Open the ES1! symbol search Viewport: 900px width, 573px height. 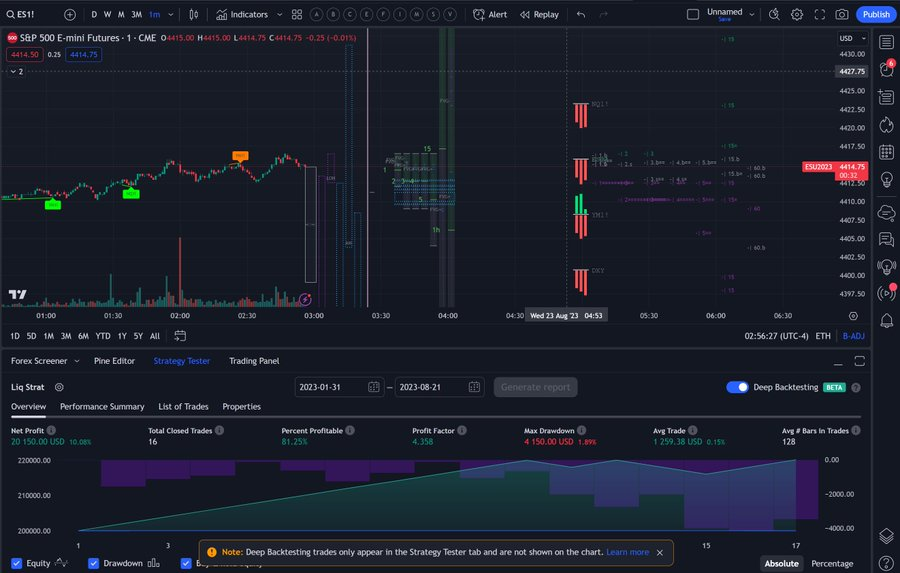click(x=21, y=14)
